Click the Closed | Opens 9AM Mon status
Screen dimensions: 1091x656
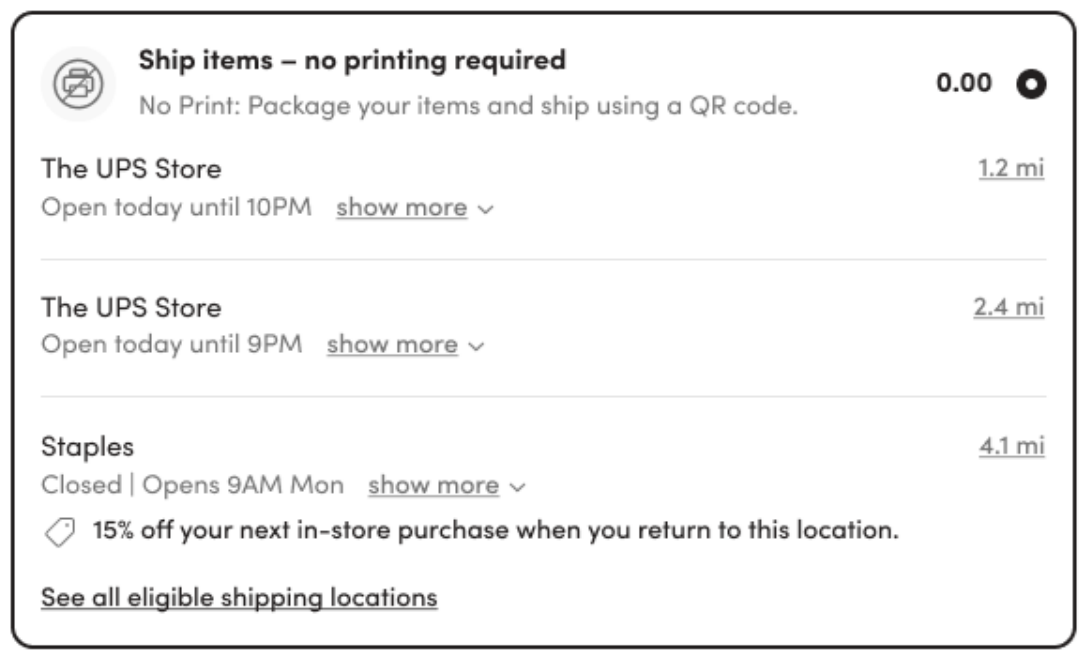coord(192,486)
